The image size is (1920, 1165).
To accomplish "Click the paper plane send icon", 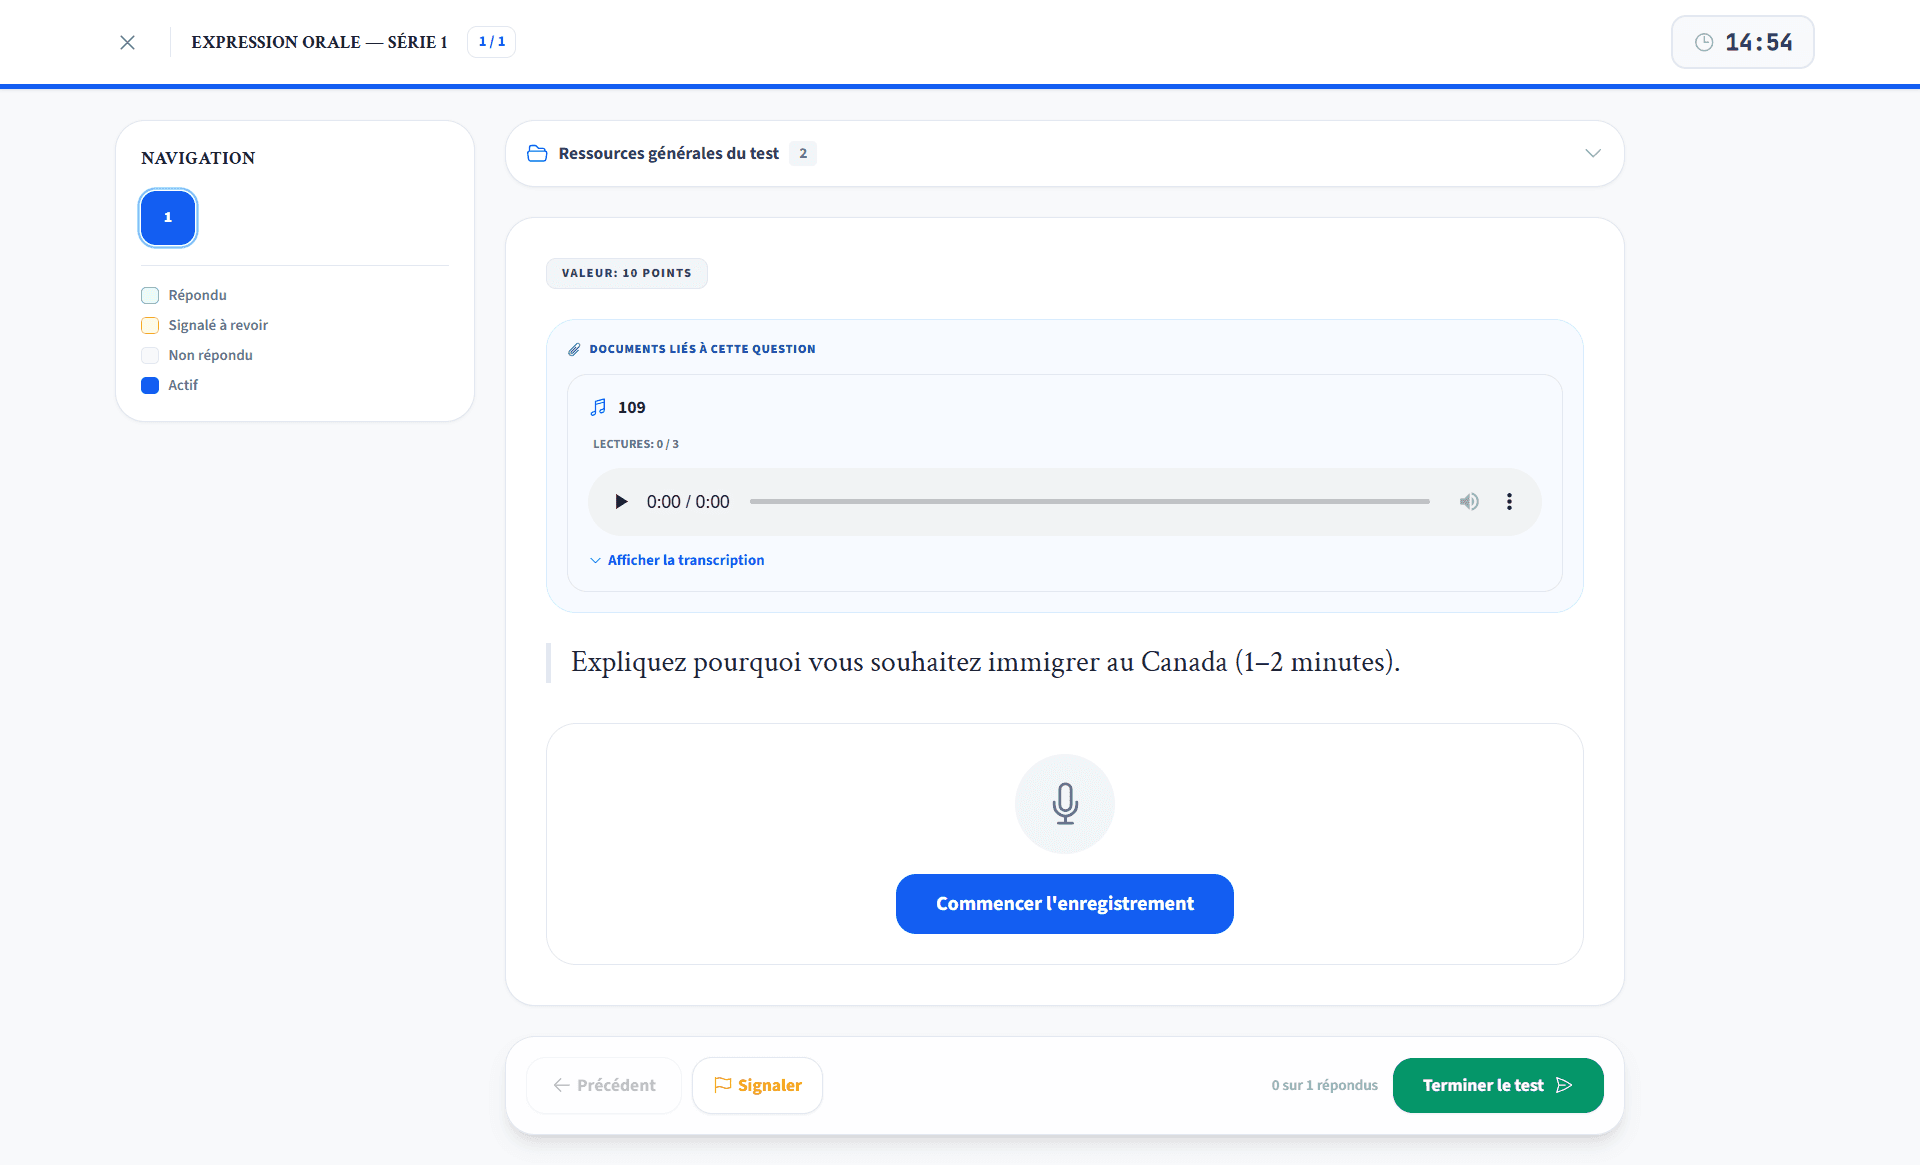I will (x=1565, y=1085).
